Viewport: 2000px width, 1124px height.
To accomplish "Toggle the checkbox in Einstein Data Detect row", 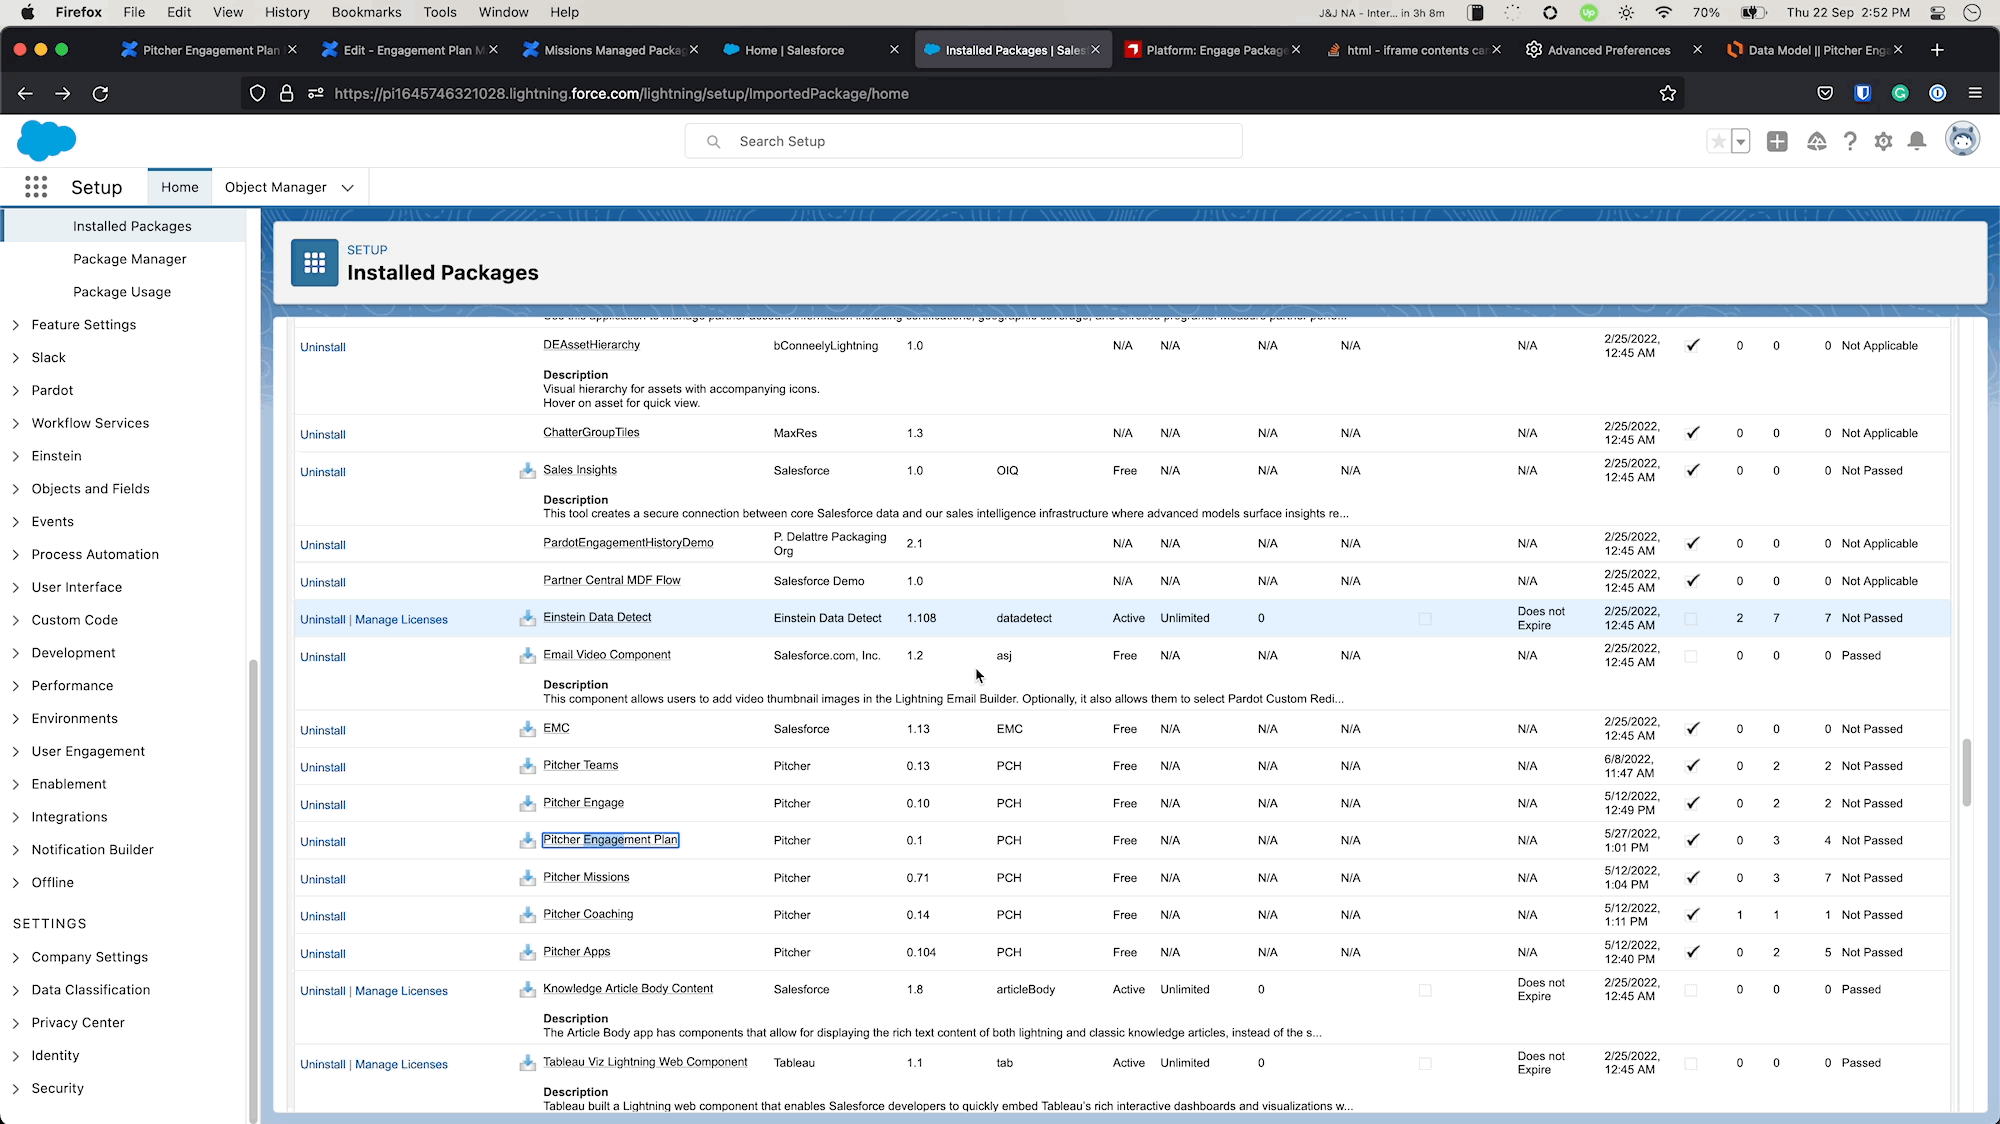I will point(1425,619).
